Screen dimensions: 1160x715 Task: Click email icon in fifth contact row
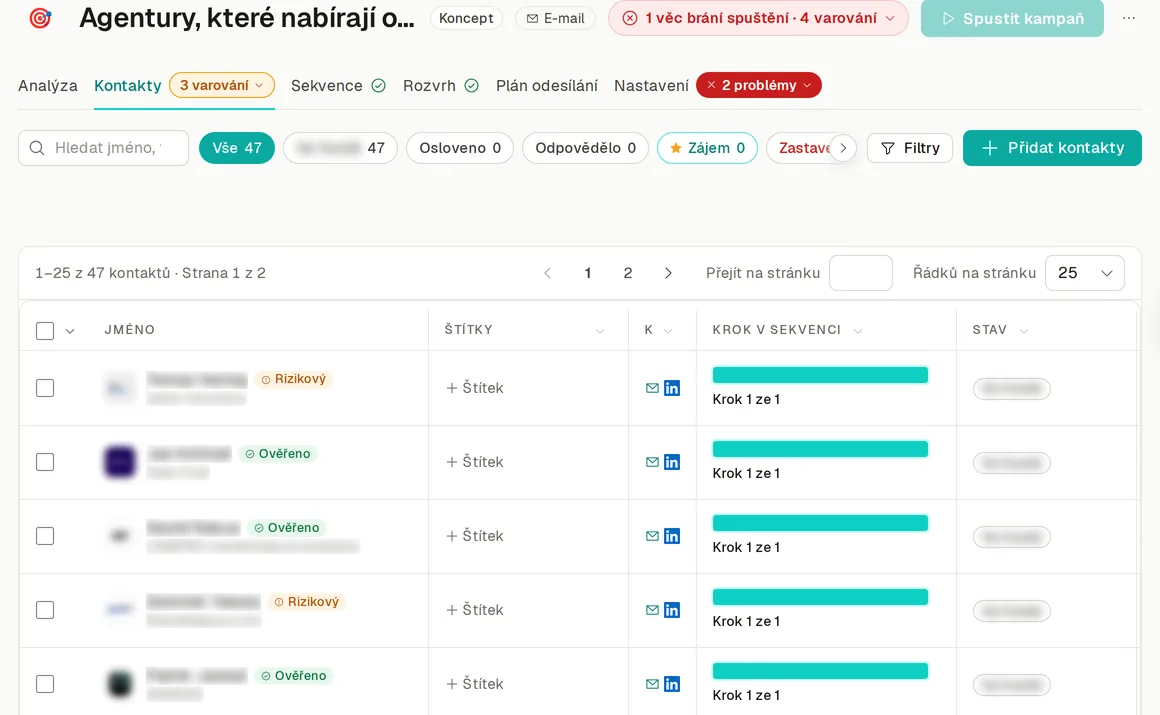tap(652, 684)
